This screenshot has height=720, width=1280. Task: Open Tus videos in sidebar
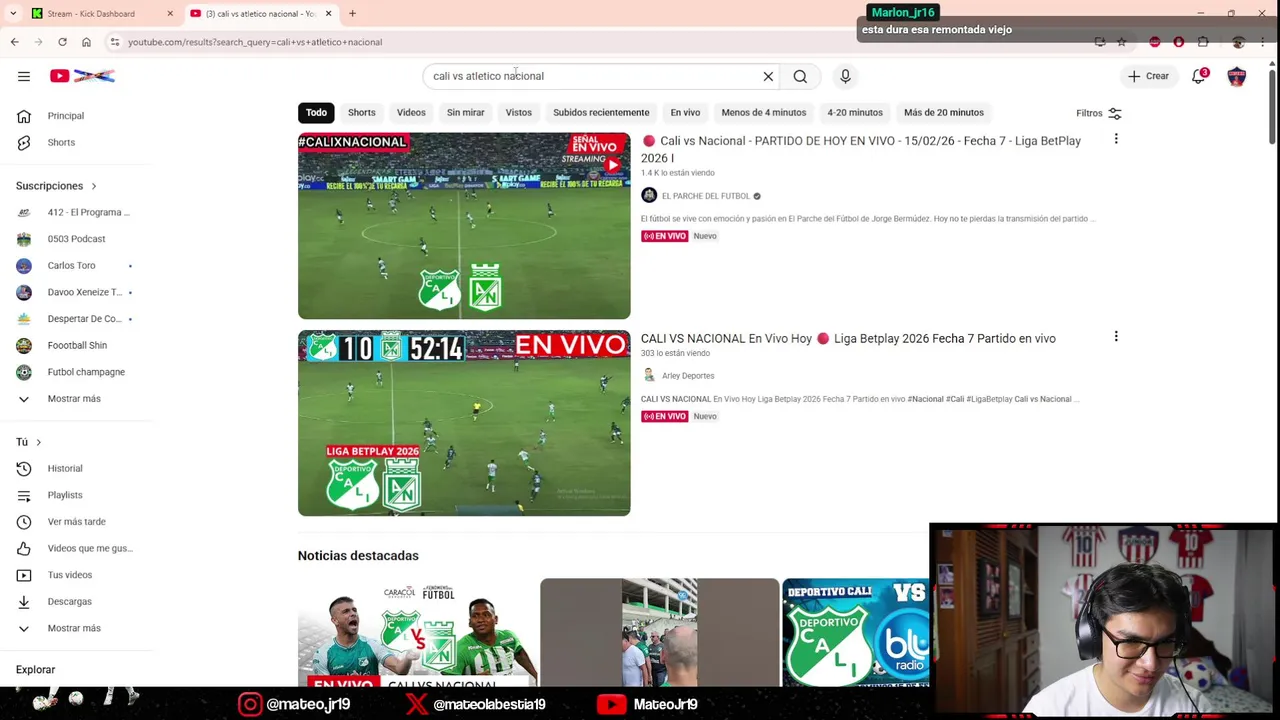click(70, 575)
